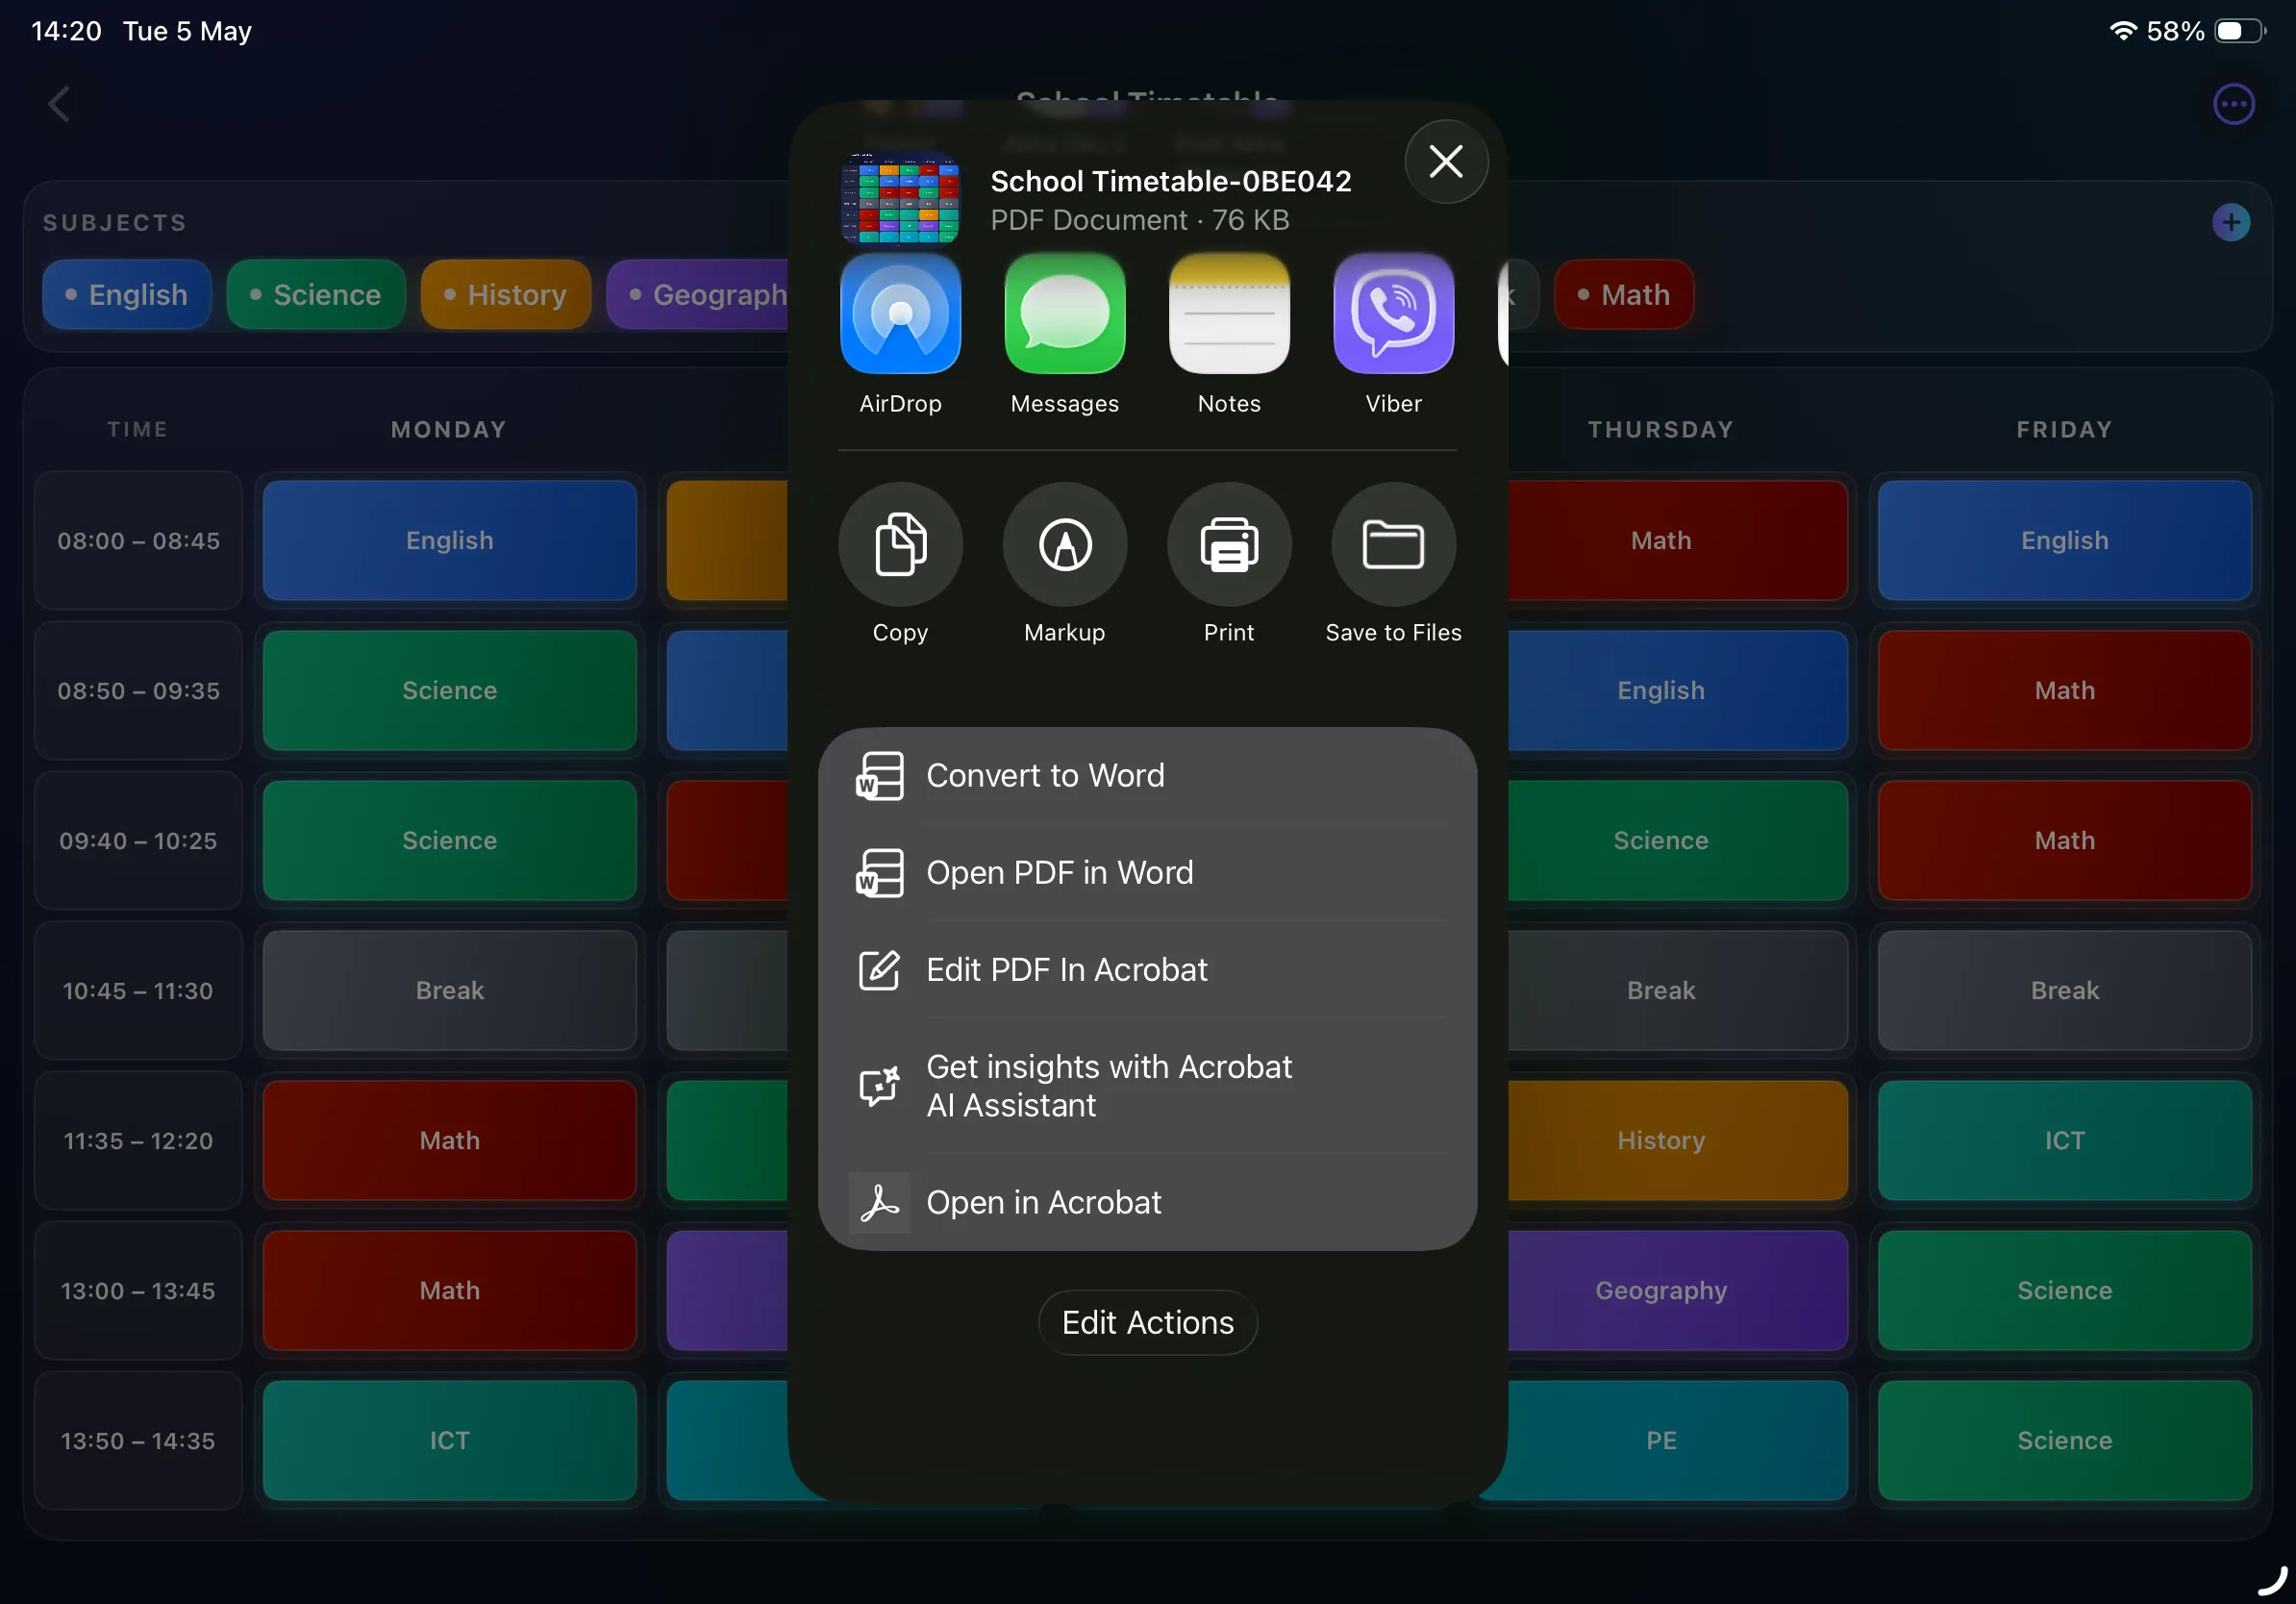The image size is (2296, 1604).
Task: Go back with the chevron arrow
Action: [59, 104]
